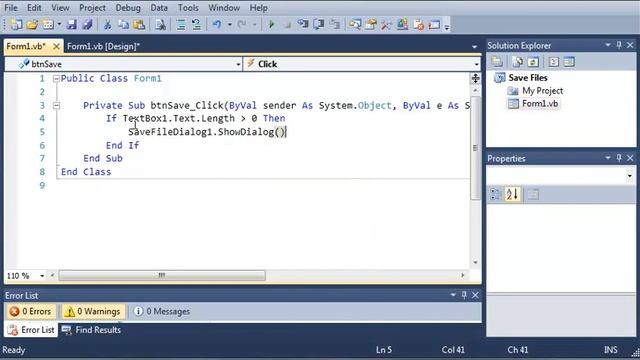
Task: Click the Open File folder icon
Action: point(32,25)
